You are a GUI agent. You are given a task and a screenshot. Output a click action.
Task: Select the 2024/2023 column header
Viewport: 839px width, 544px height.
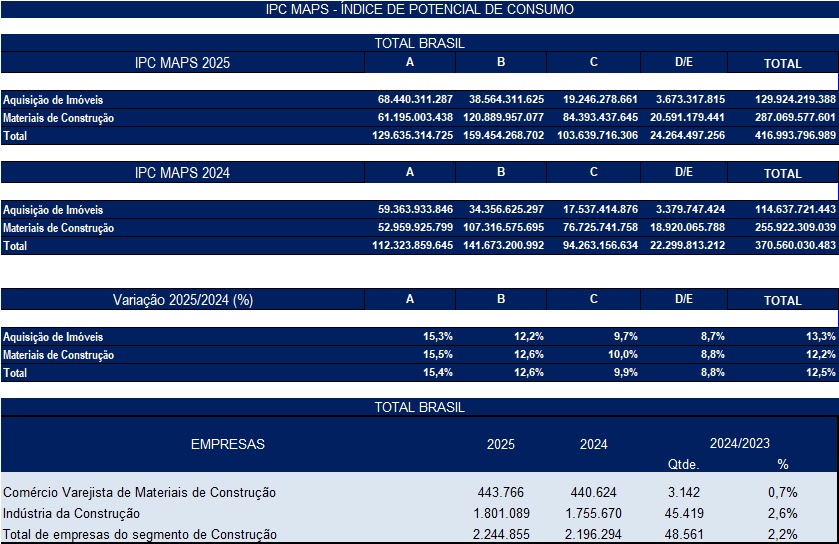[x=739, y=443]
